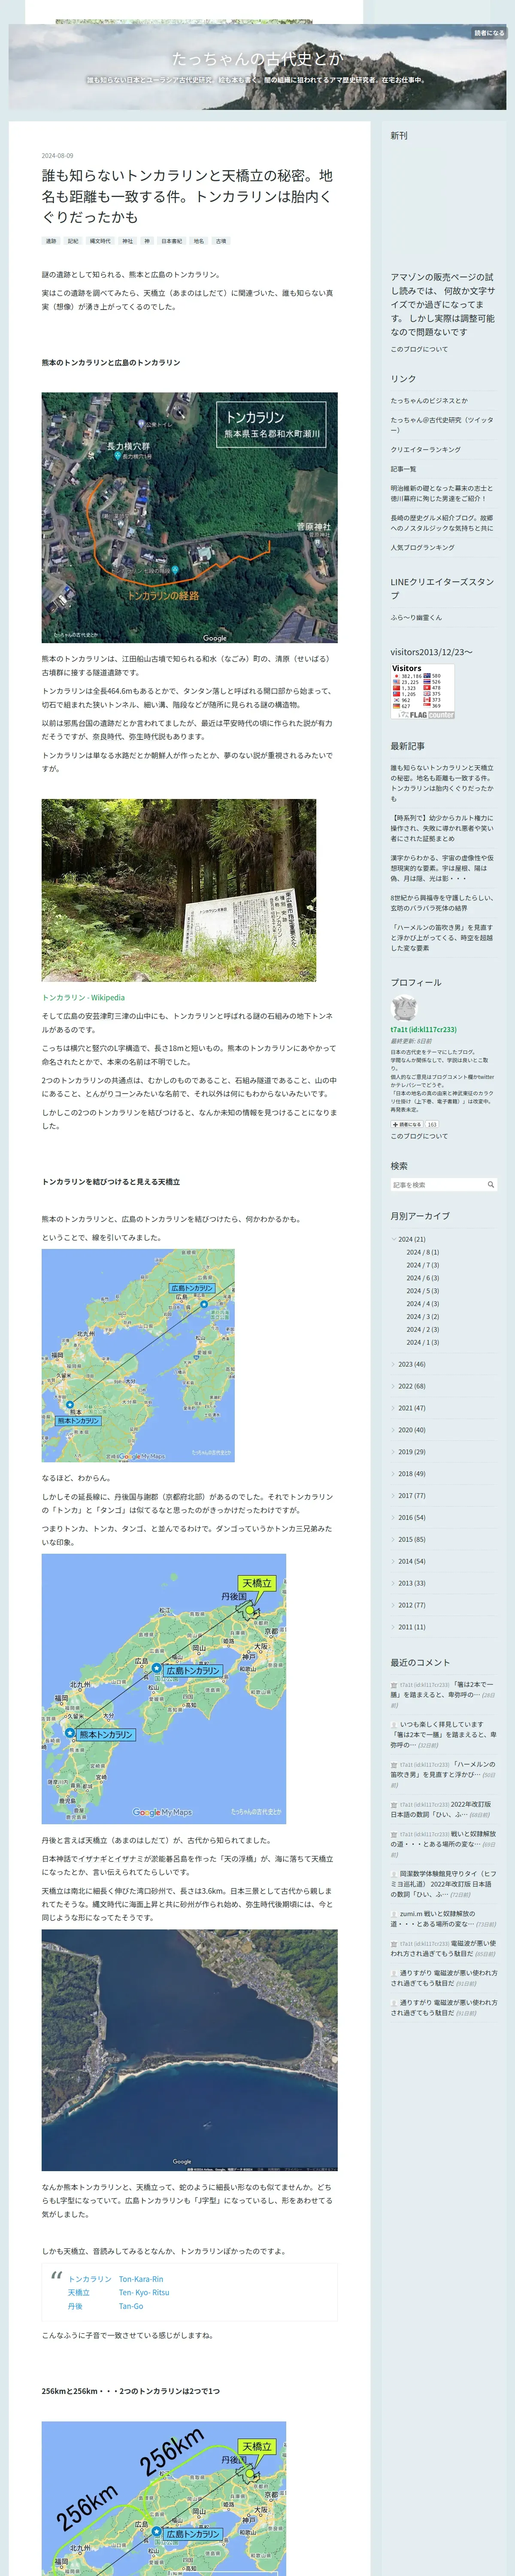Click the search magnifier icon in sidebar
Image resolution: width=515 pixels, height=2576 pixels.
coord(490,1184)
